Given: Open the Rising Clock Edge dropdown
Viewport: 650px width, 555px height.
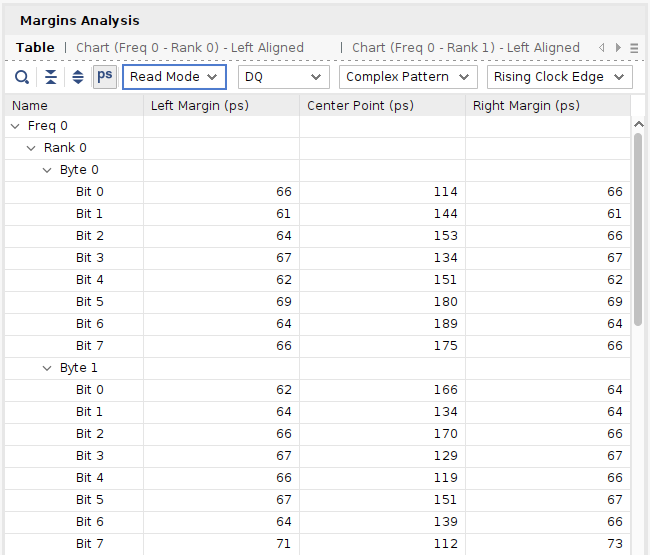Looking at the screenshot, I should [559, 77].
